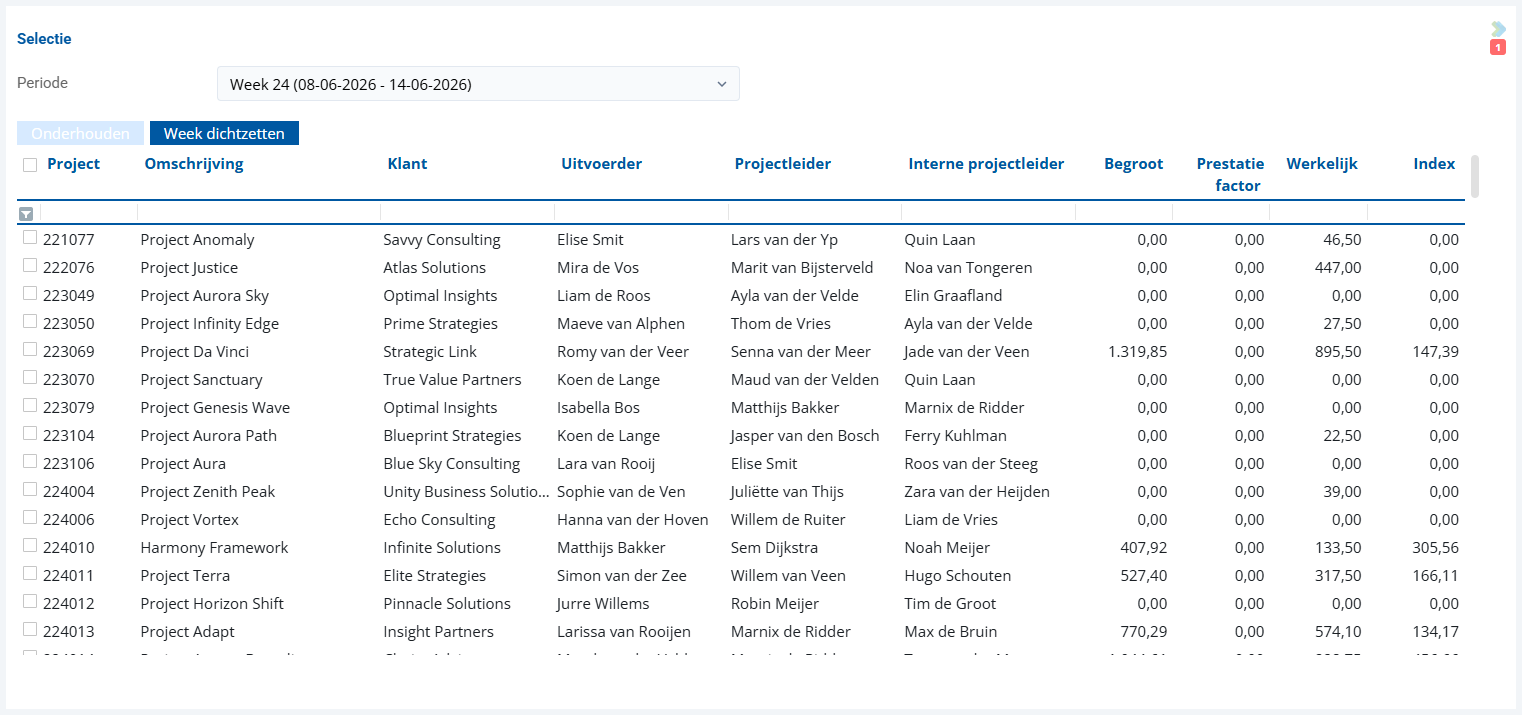Click the Index value 147,39
1522x715 pixels.
(1436, 352)
